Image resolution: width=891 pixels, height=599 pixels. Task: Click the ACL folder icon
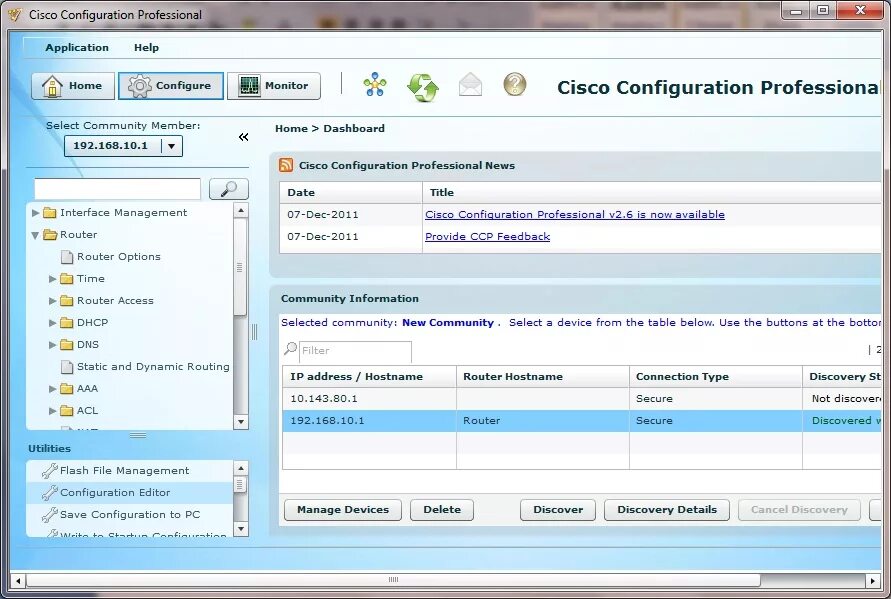(67, 410)
